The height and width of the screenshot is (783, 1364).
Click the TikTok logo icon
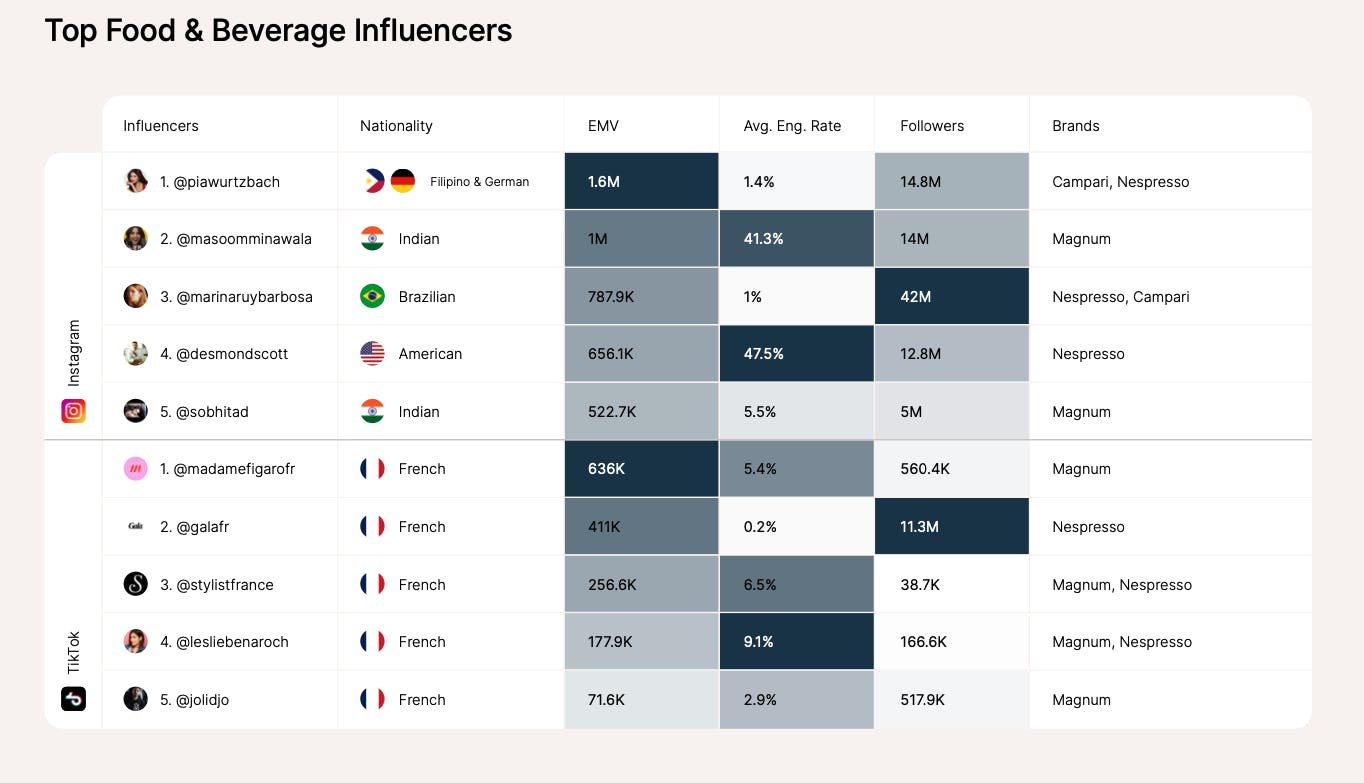click(x=73, y=699)
